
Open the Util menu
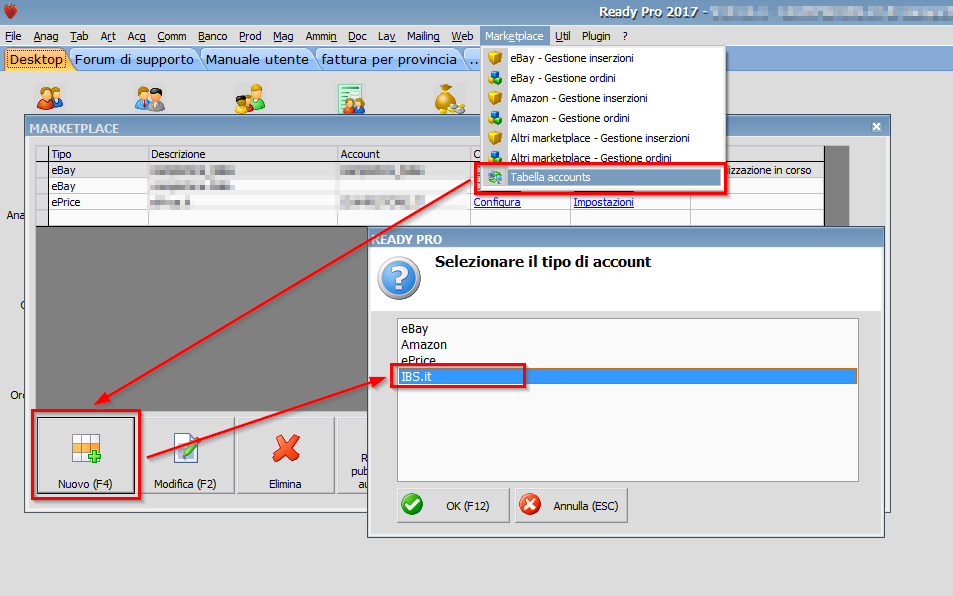(563, 36)
